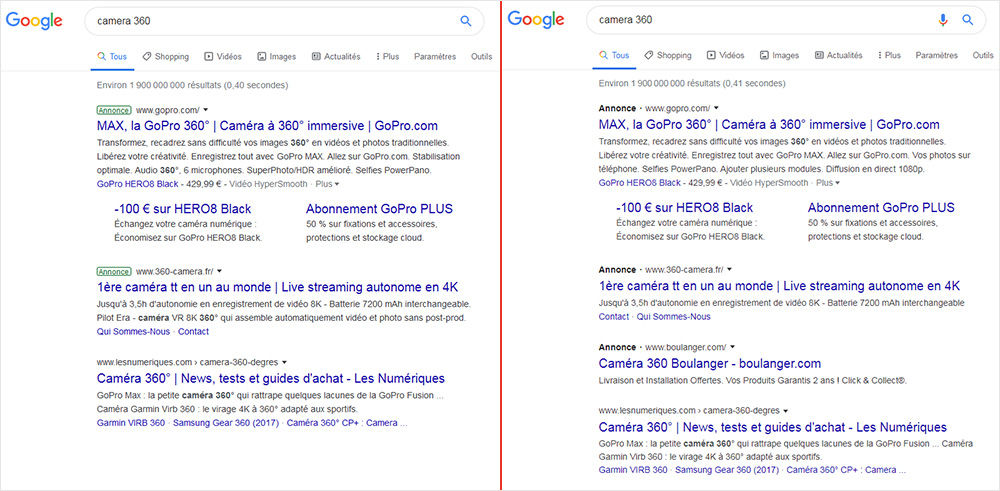1000x491 pixels.
Task: Expand arrow next to www.360-camera.fr/ in left panel
Action: coord(219,271)
